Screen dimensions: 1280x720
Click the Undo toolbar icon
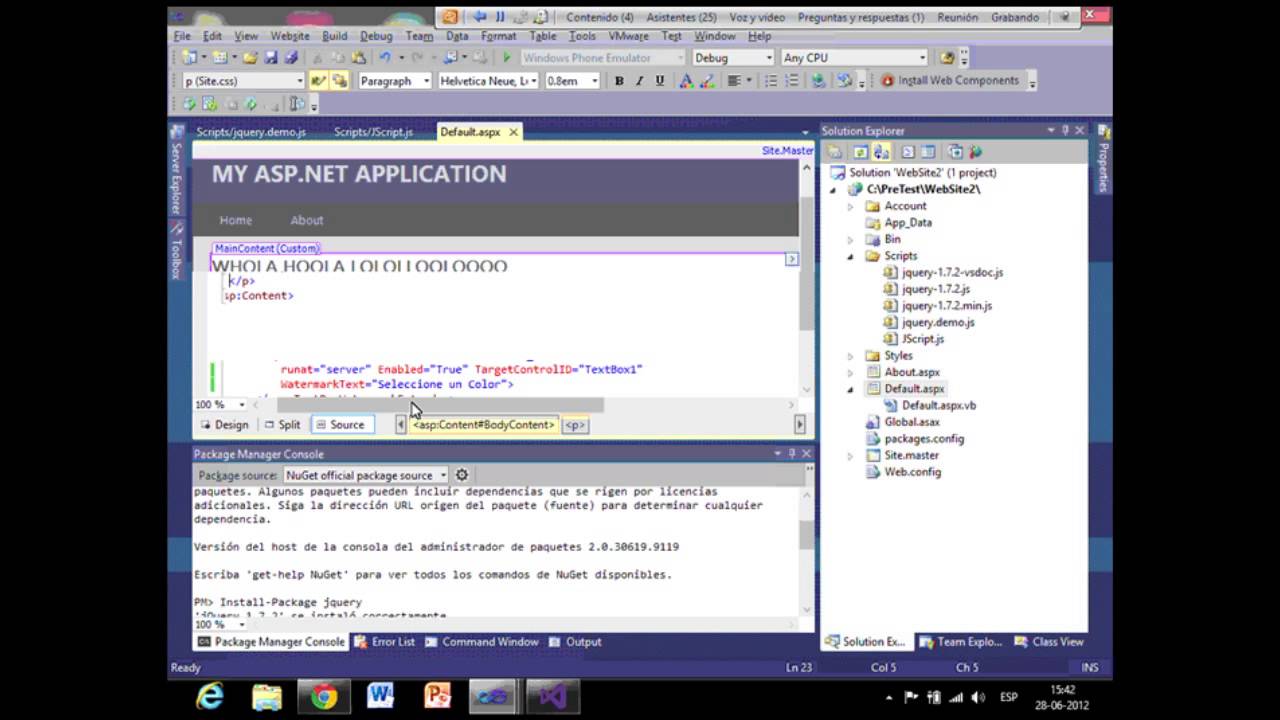[x=385, y=58]
